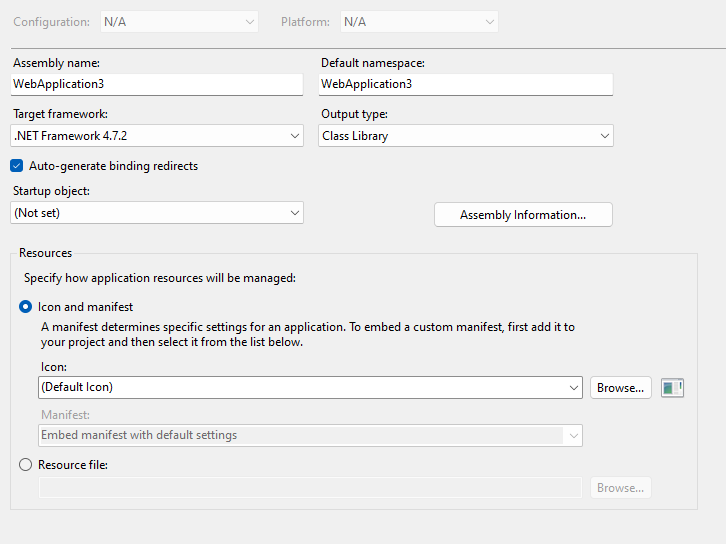Expand the Output type combo box
Screen dimensions: 726x544
(465, 136)
